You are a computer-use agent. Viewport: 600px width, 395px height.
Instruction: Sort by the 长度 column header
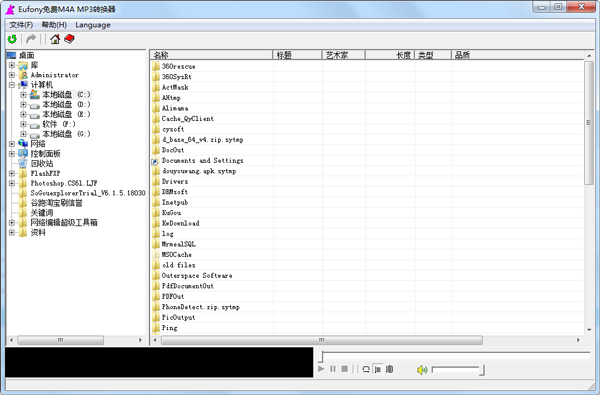(x=390, y=55)
